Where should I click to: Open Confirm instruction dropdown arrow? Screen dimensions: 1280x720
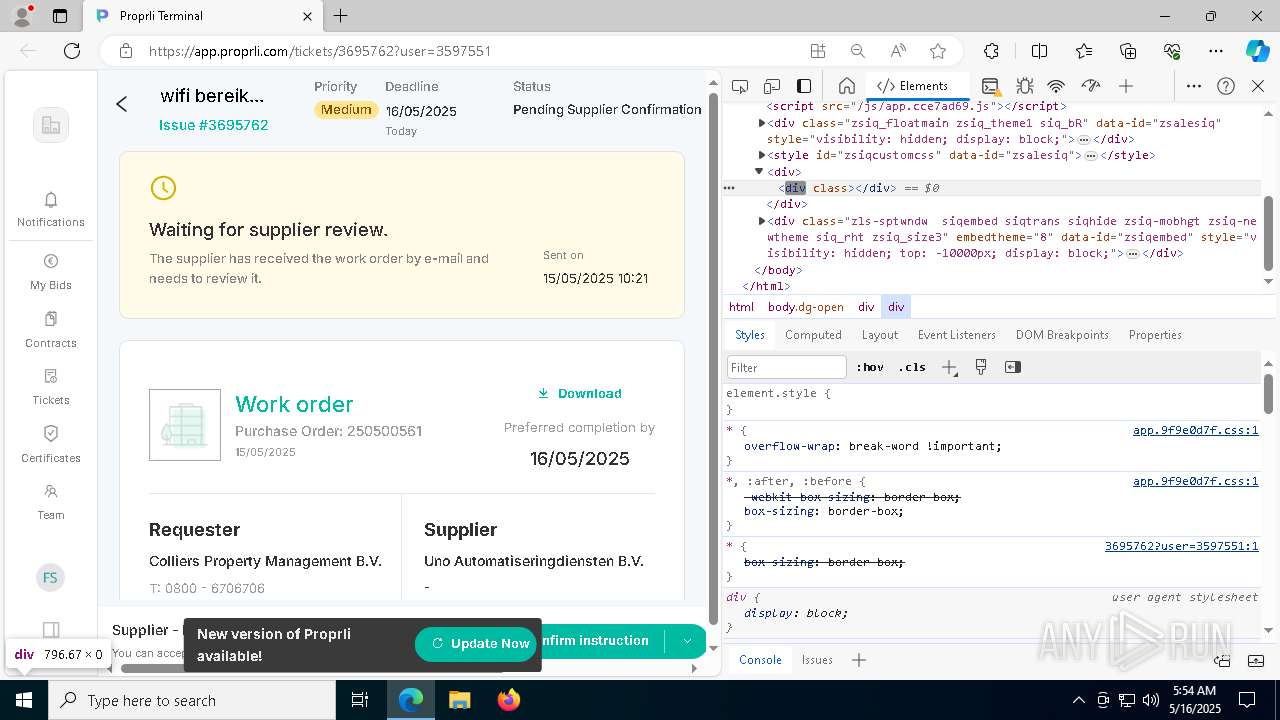(x=687, y=641)
